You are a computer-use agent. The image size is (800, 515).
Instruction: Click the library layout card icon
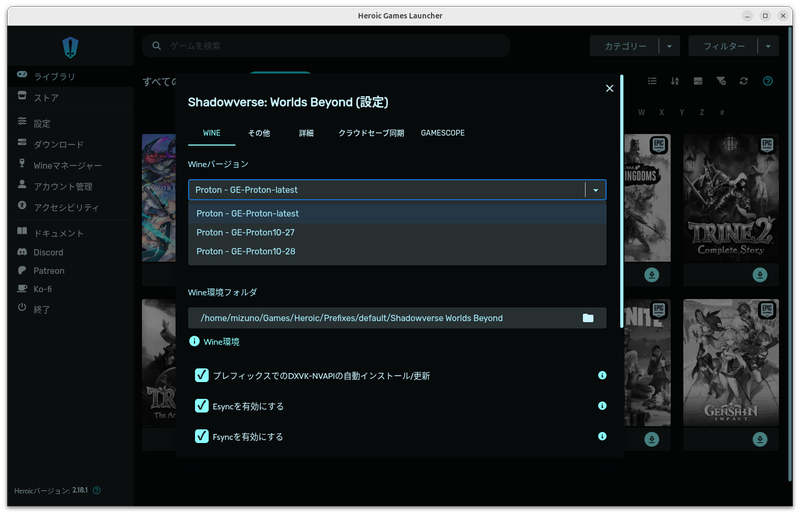tap(698, 81)
